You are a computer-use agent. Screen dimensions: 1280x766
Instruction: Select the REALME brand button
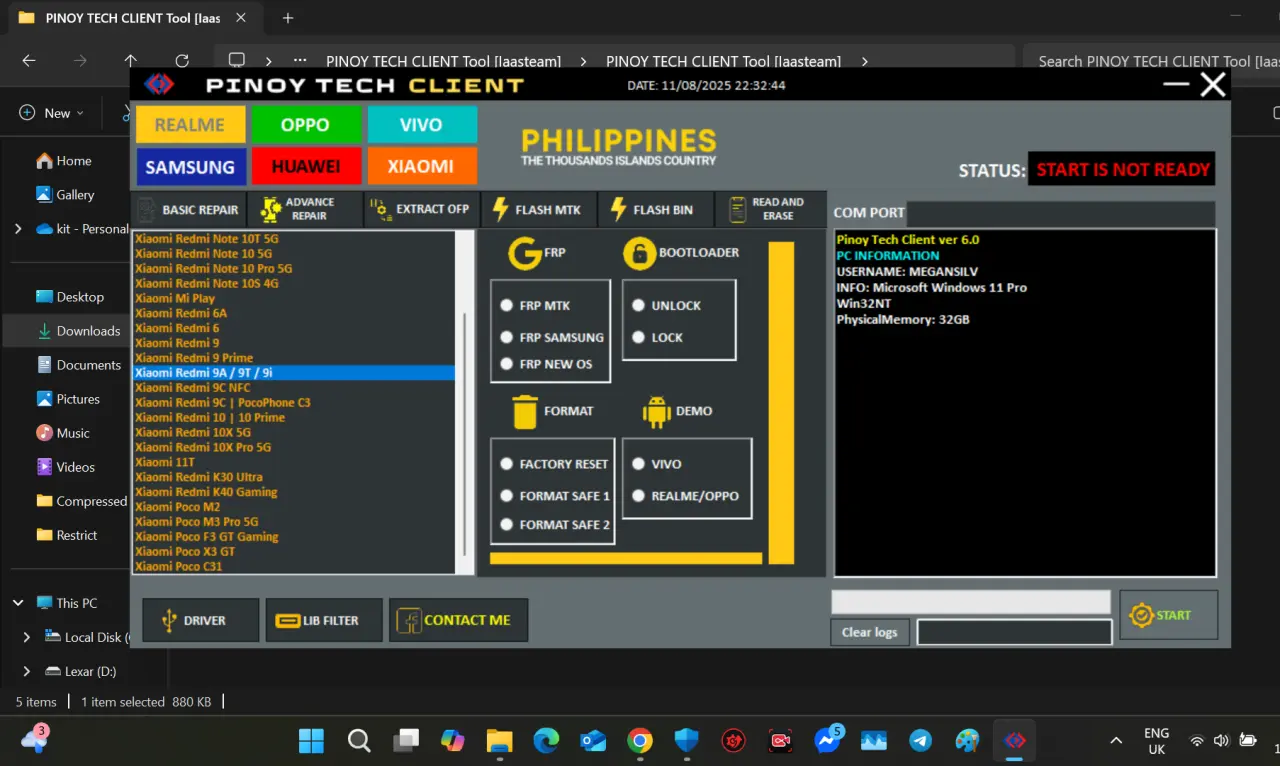coord(190,125)
